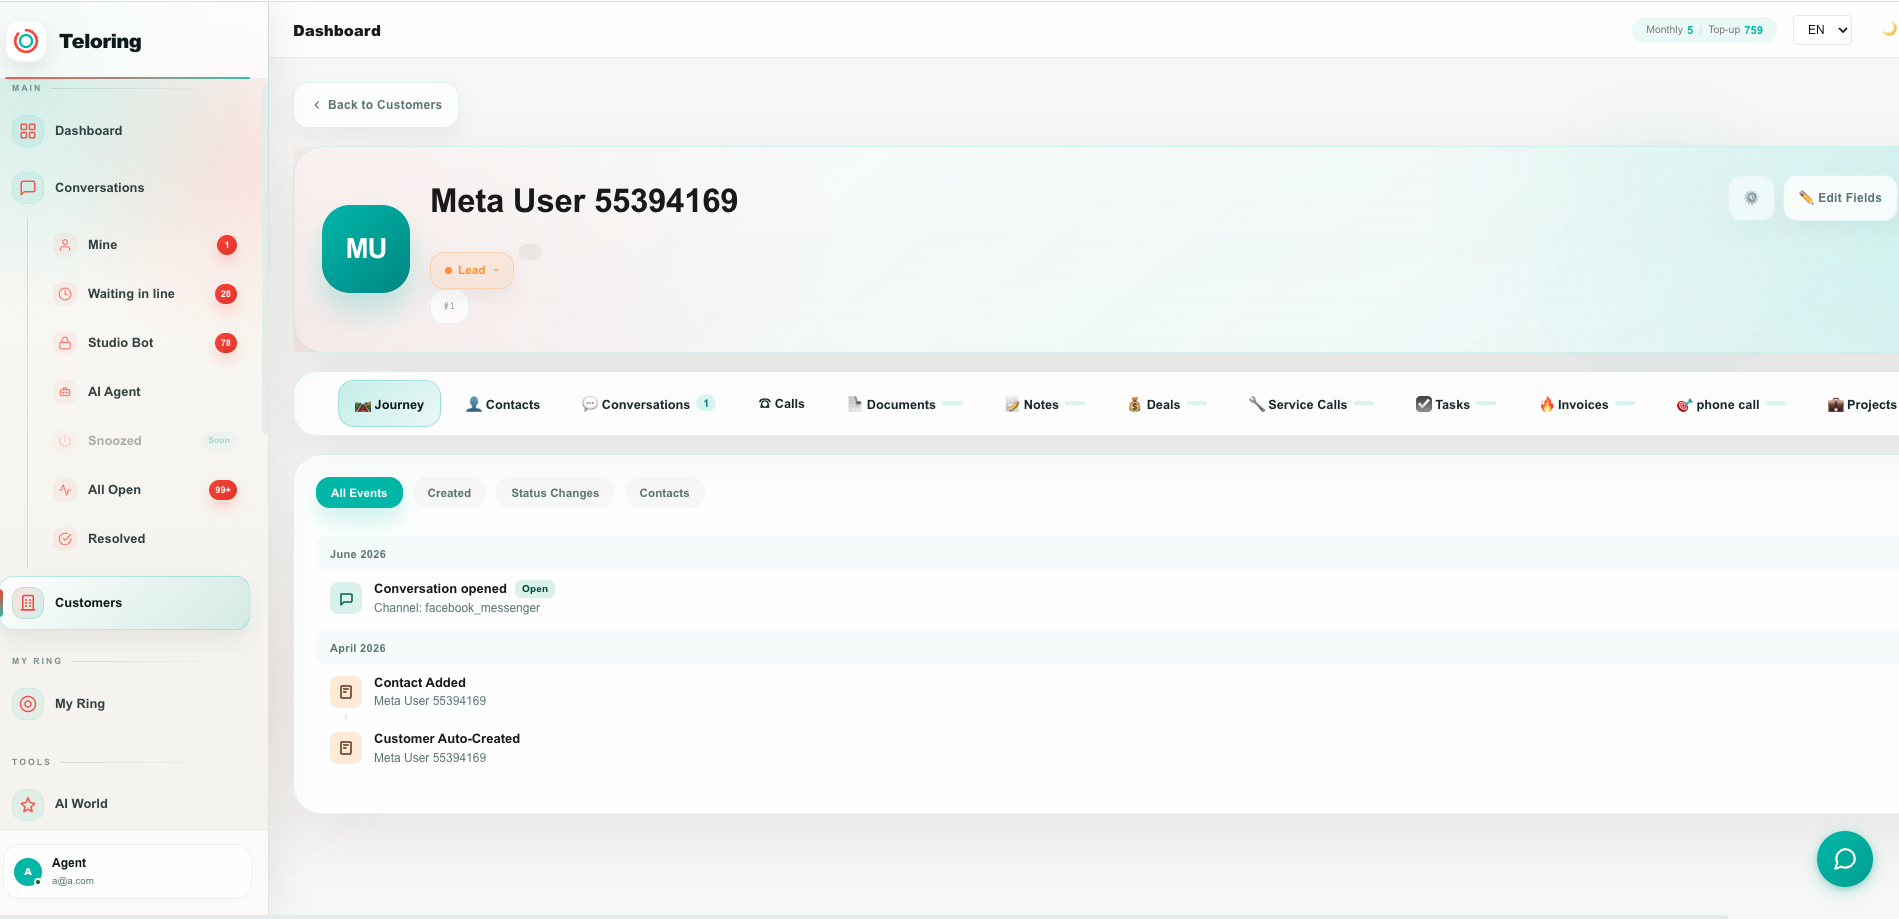Viewport: 1899px width, 919px height.
Task: Open the floating chat bubble button
Action: click(1844, 859)
